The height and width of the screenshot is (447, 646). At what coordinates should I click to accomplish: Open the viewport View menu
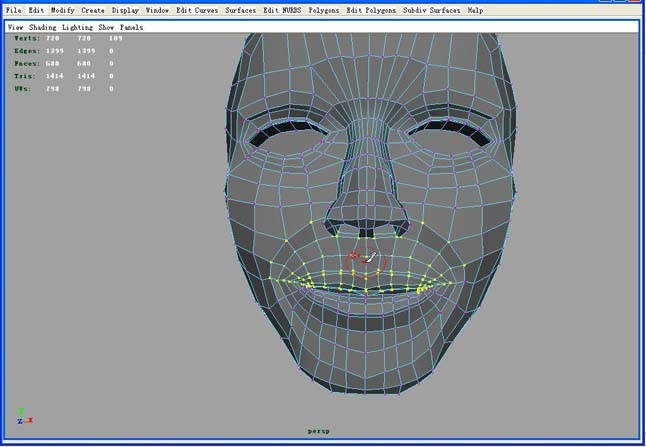(15, 27)
